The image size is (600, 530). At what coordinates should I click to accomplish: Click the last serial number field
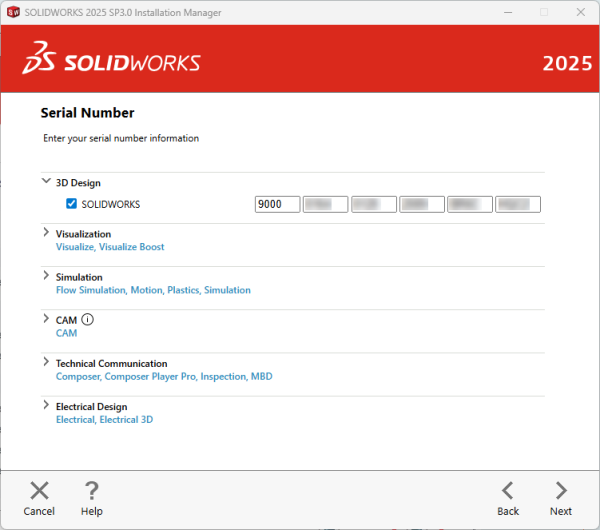518,204
